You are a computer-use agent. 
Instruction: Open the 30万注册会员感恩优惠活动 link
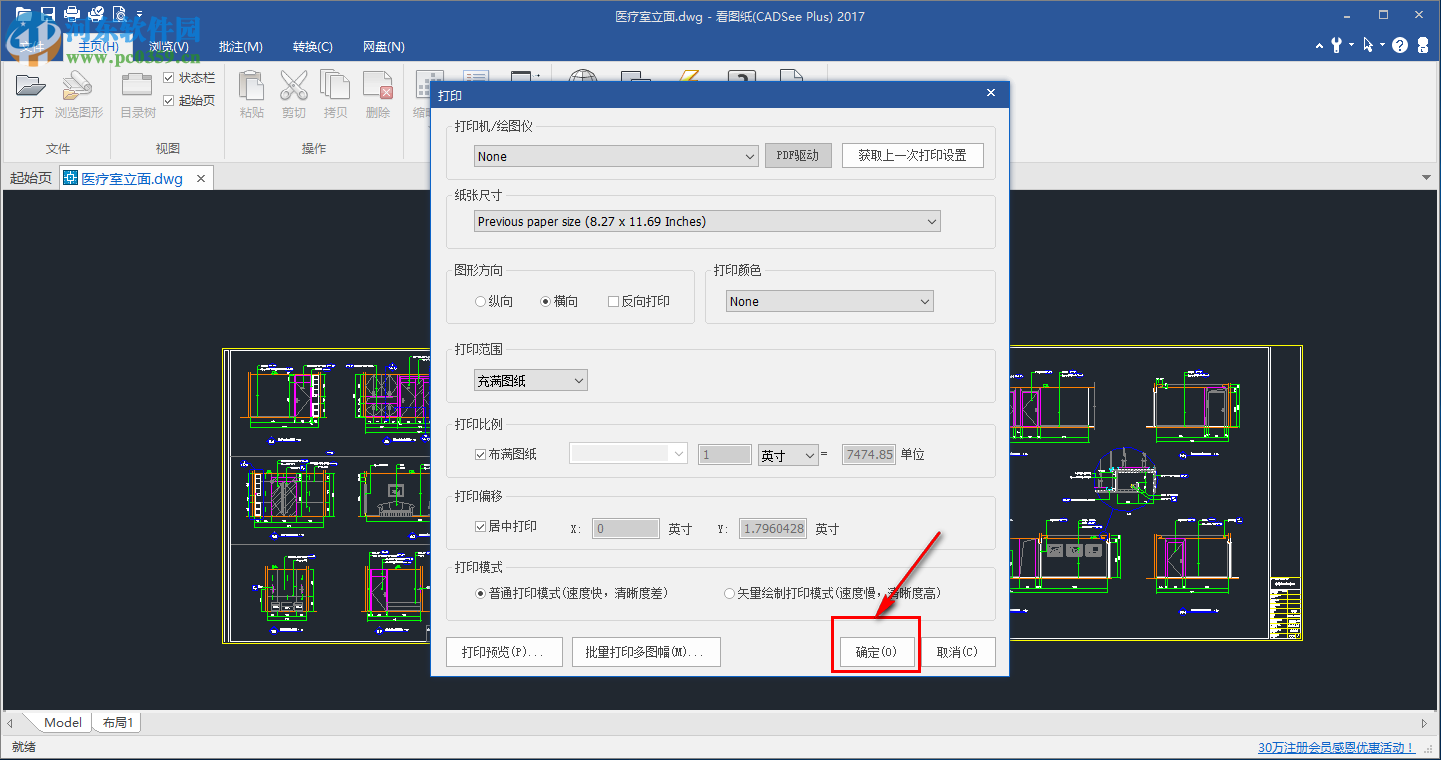pos(1336,747)
